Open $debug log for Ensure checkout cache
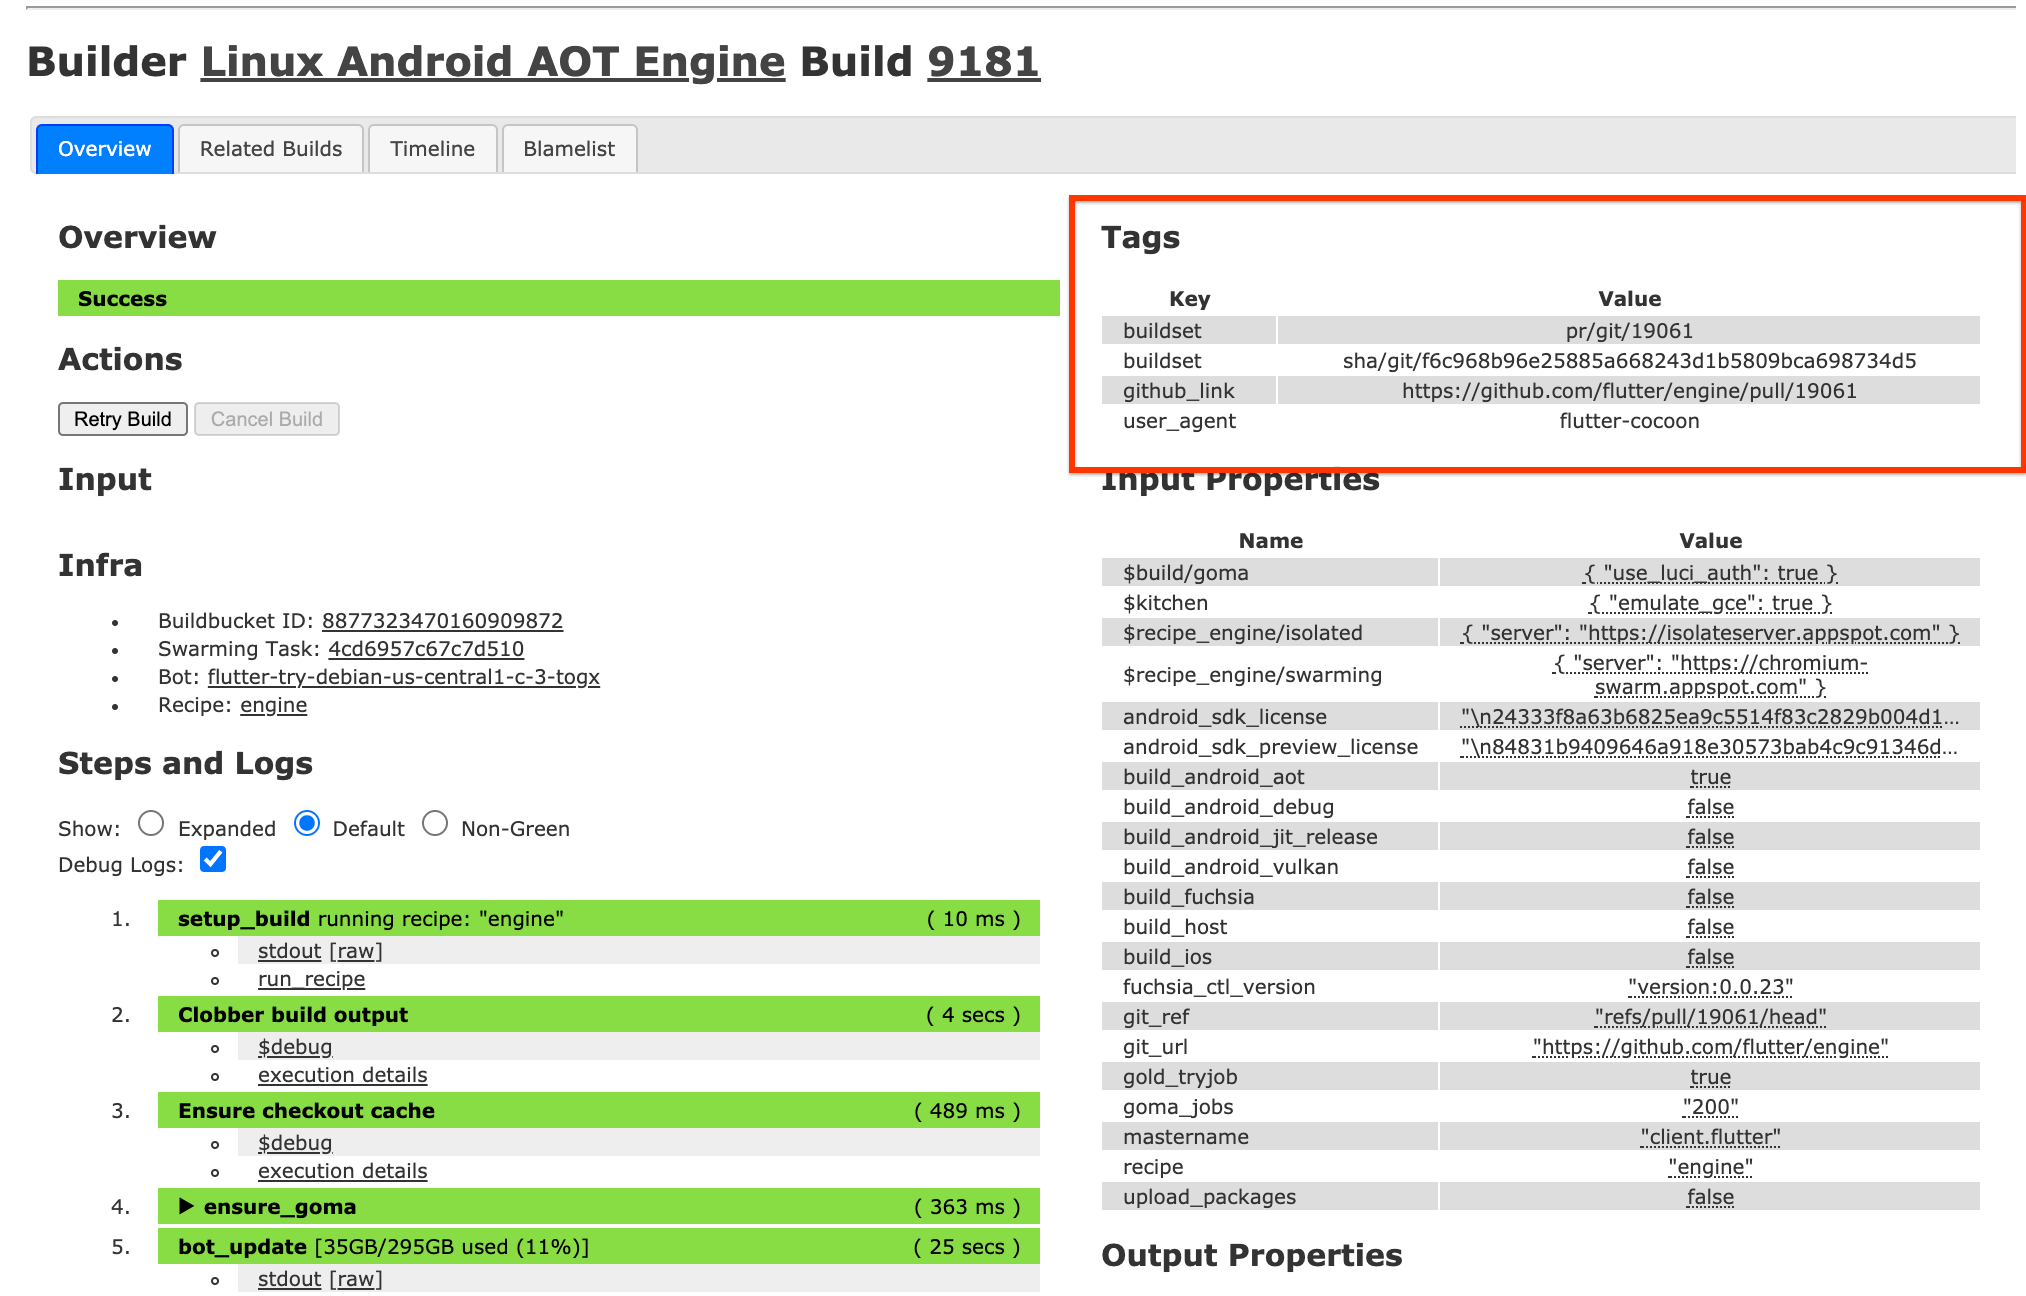Viewport: 2026px width, 1296px height. 294,1143
